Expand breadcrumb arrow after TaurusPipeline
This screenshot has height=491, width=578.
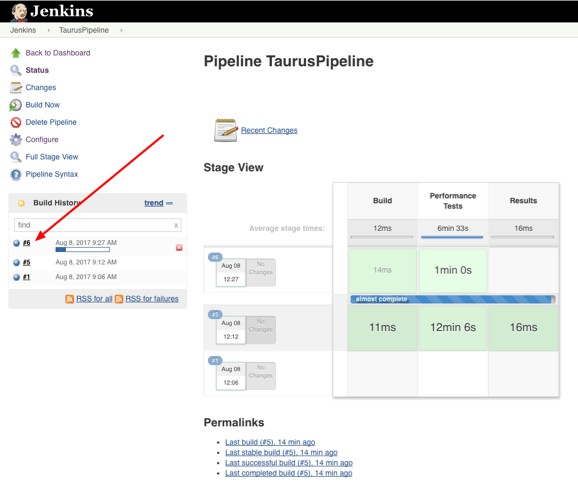[121, 30]
